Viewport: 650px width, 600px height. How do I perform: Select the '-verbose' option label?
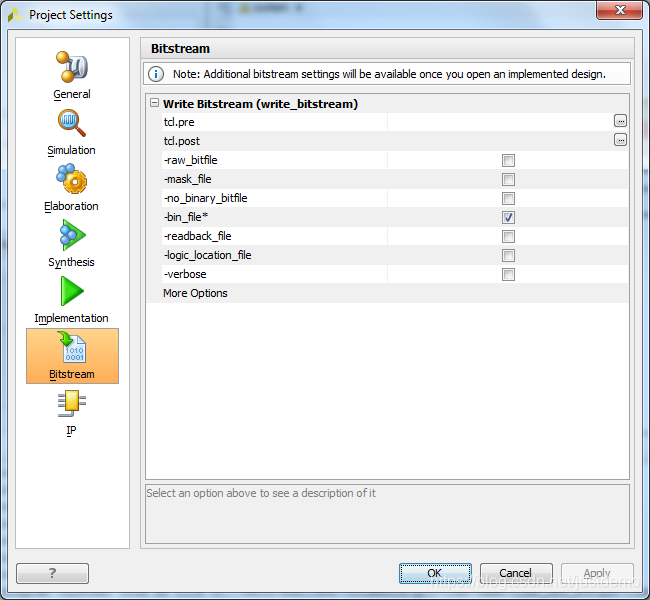[x=185, y=274]
